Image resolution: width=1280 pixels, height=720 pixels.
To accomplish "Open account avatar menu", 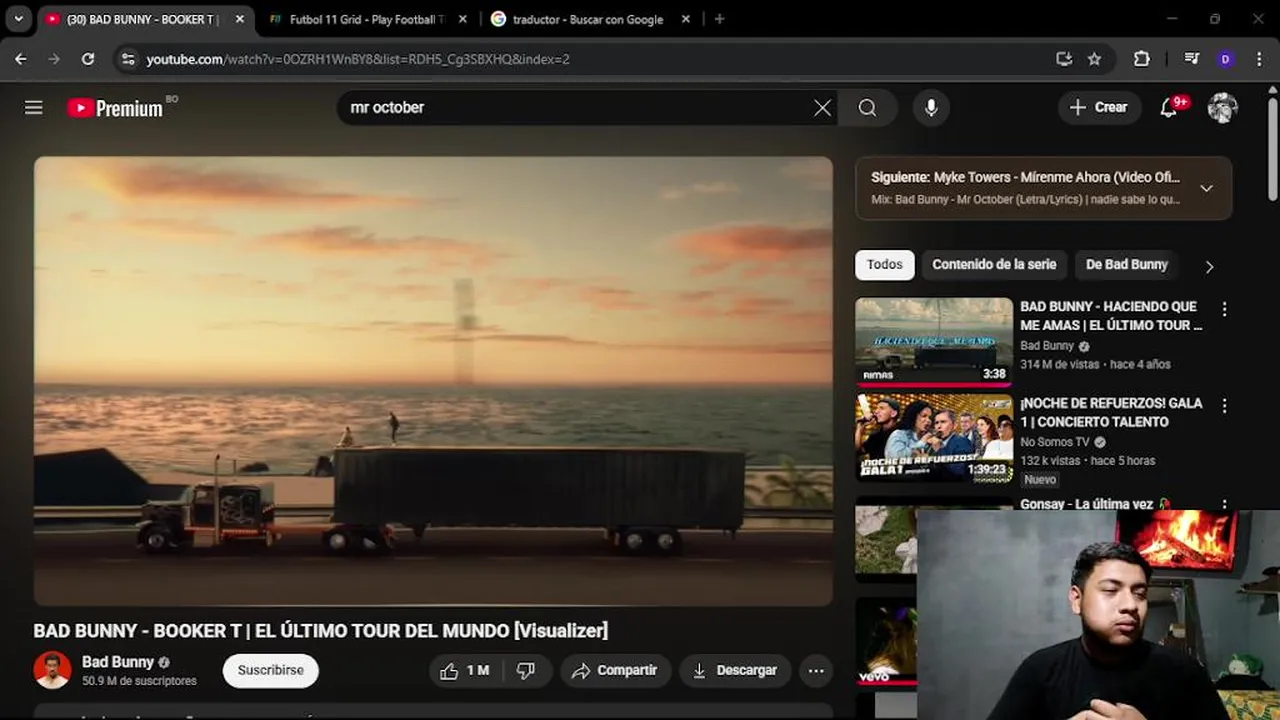I will click(x=1222, y=107).
